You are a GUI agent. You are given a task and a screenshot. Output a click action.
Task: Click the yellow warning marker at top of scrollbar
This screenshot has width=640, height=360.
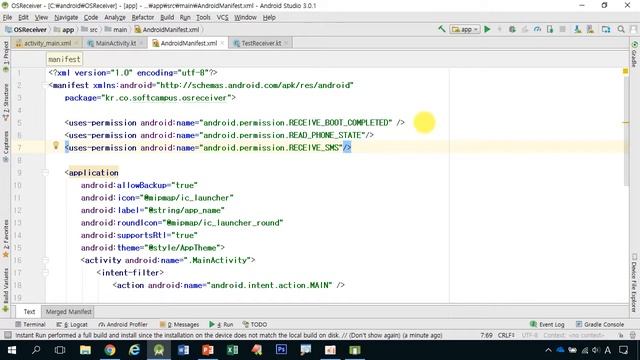coord(625,71)
